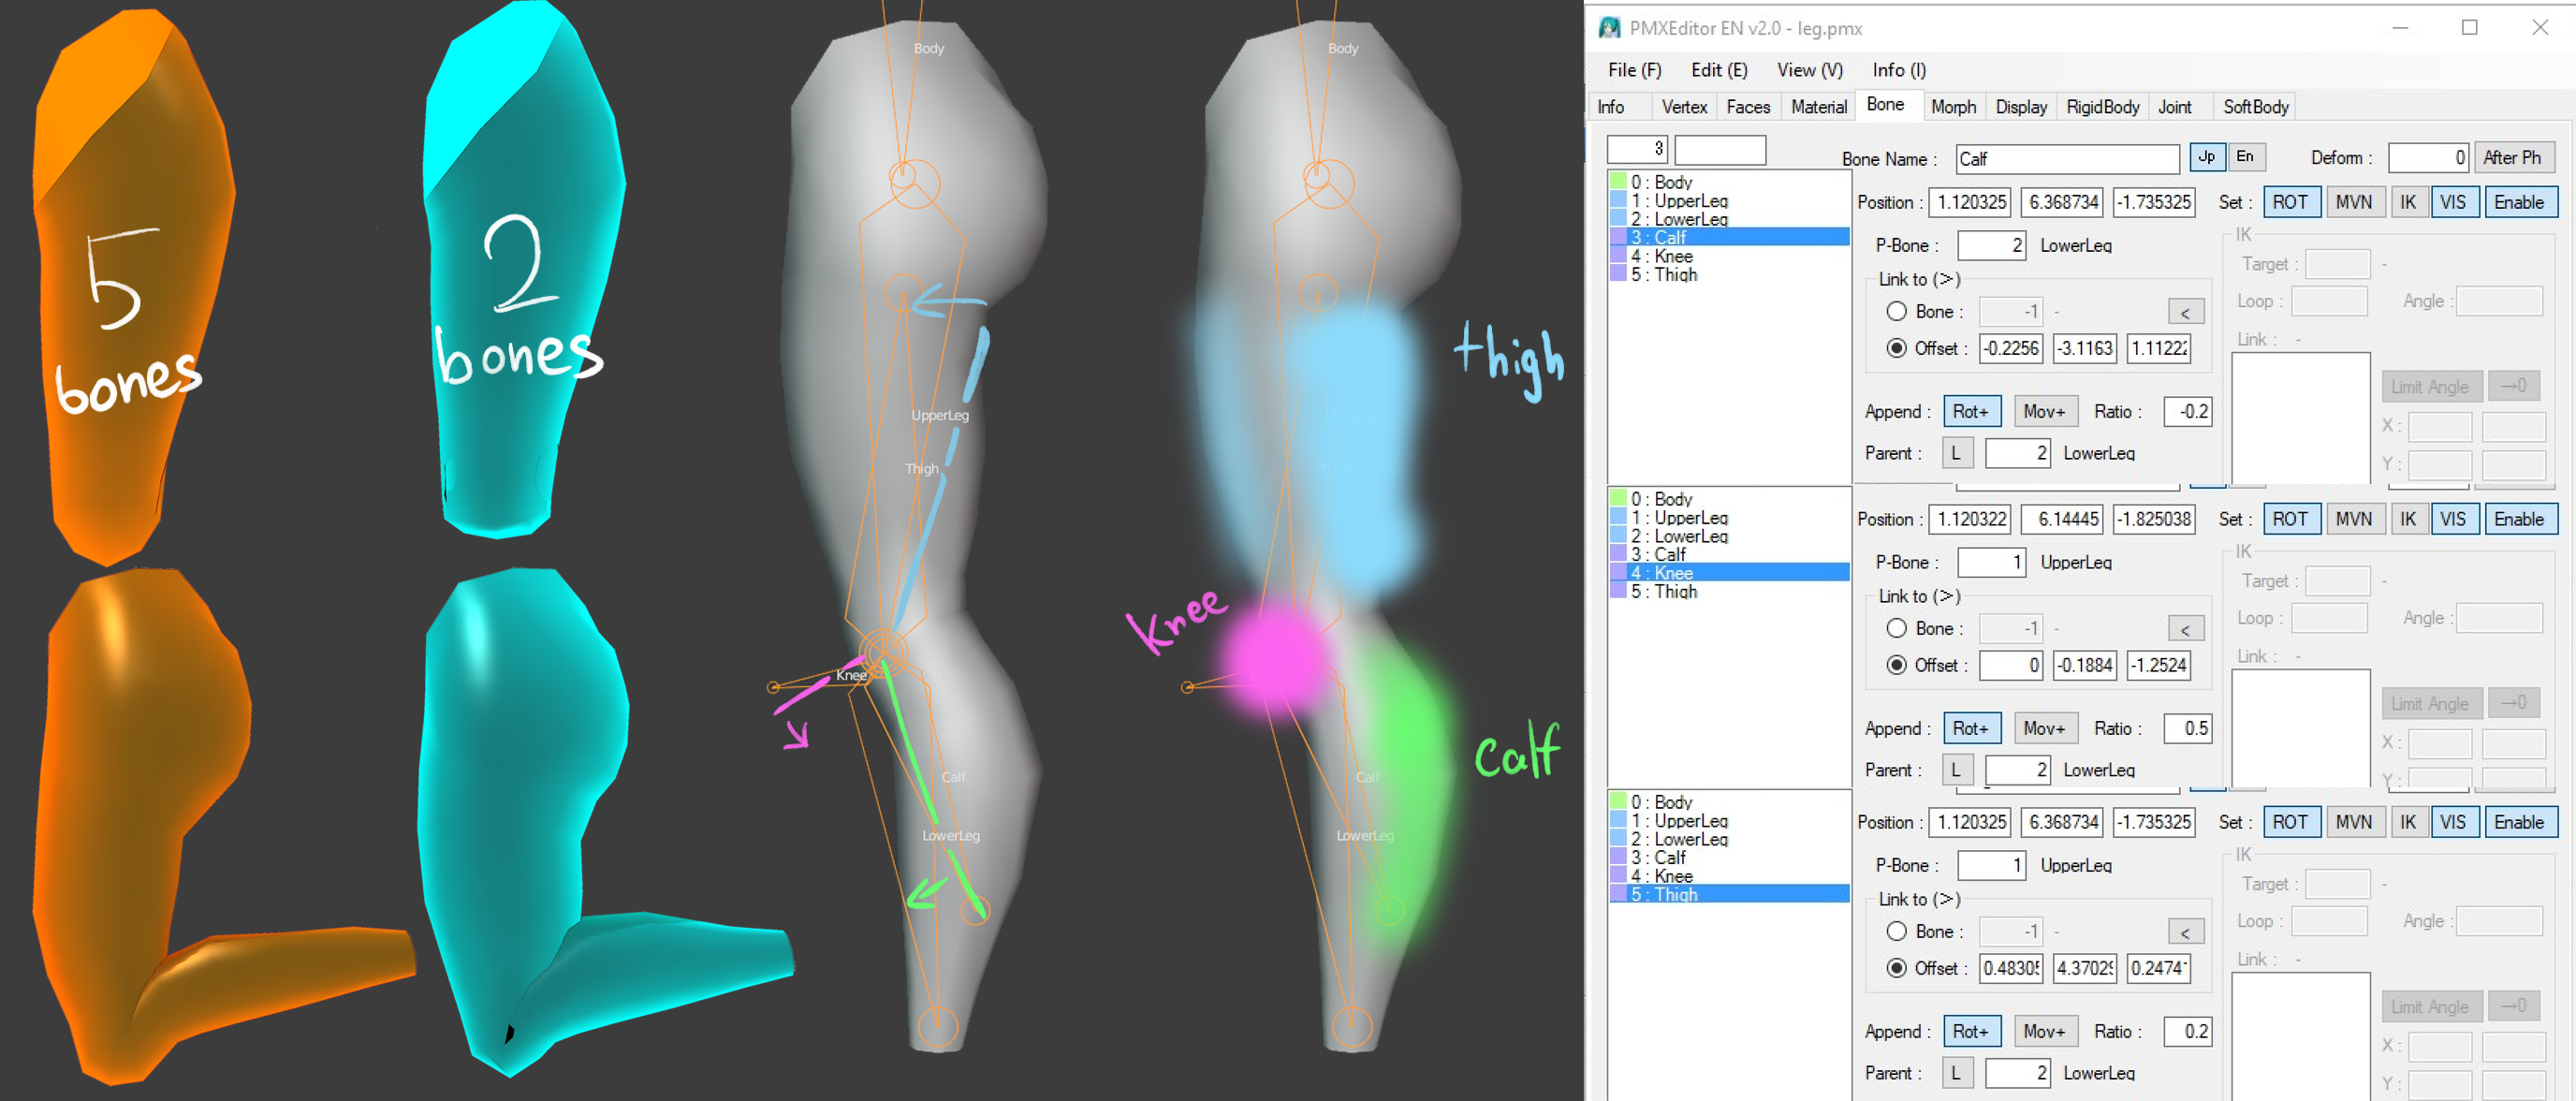Viewport: 2576px width, 1101px height.
Task: Toggle MVN flag in the Calf panel
Action: [x=2353, y=202]
